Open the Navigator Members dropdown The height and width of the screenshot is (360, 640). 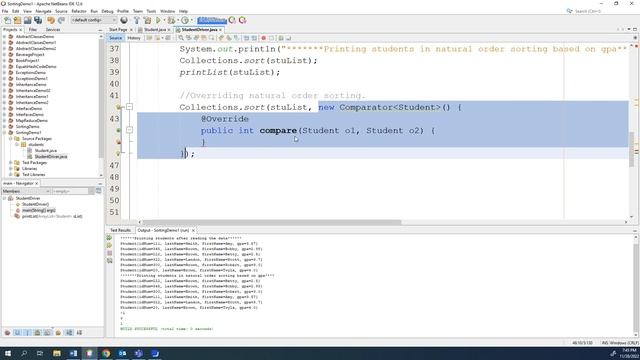click(26, 191)
